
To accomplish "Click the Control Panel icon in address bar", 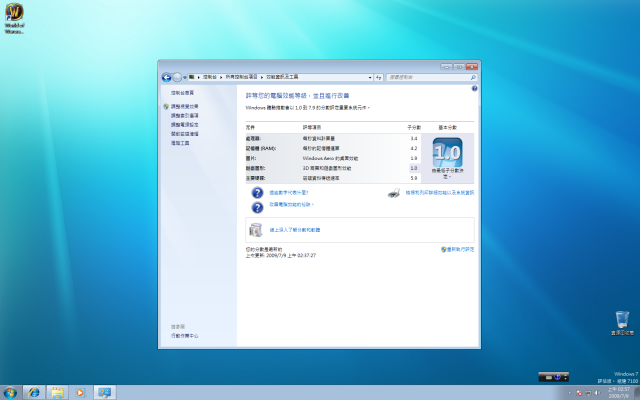I will point(191,77).
